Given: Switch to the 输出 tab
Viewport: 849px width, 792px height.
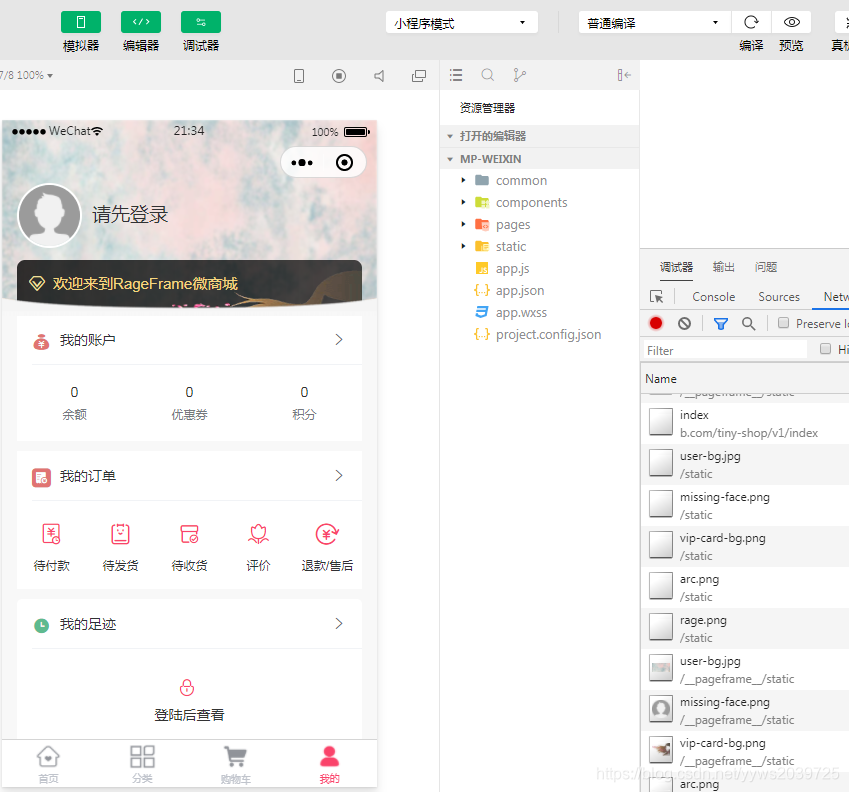Looking at the screenshot, I should (723, 267).
